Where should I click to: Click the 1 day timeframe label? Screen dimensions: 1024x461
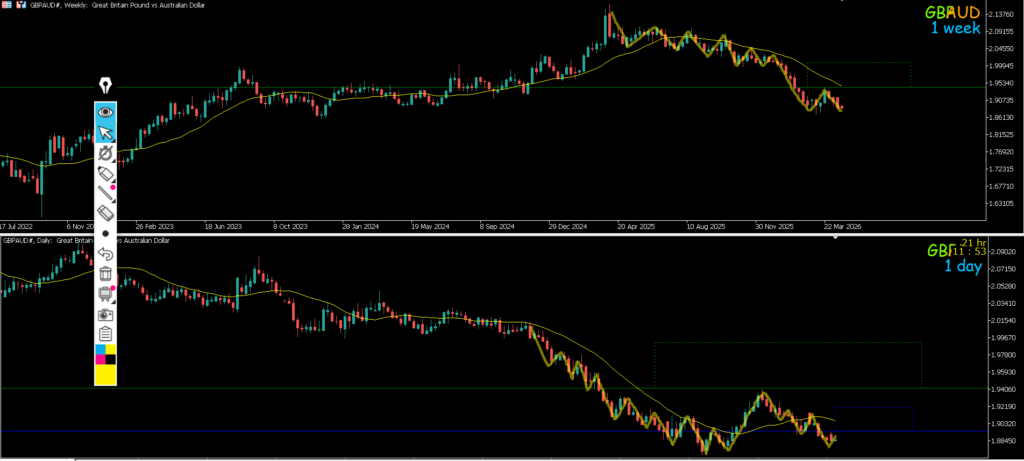tap(965, 266)
